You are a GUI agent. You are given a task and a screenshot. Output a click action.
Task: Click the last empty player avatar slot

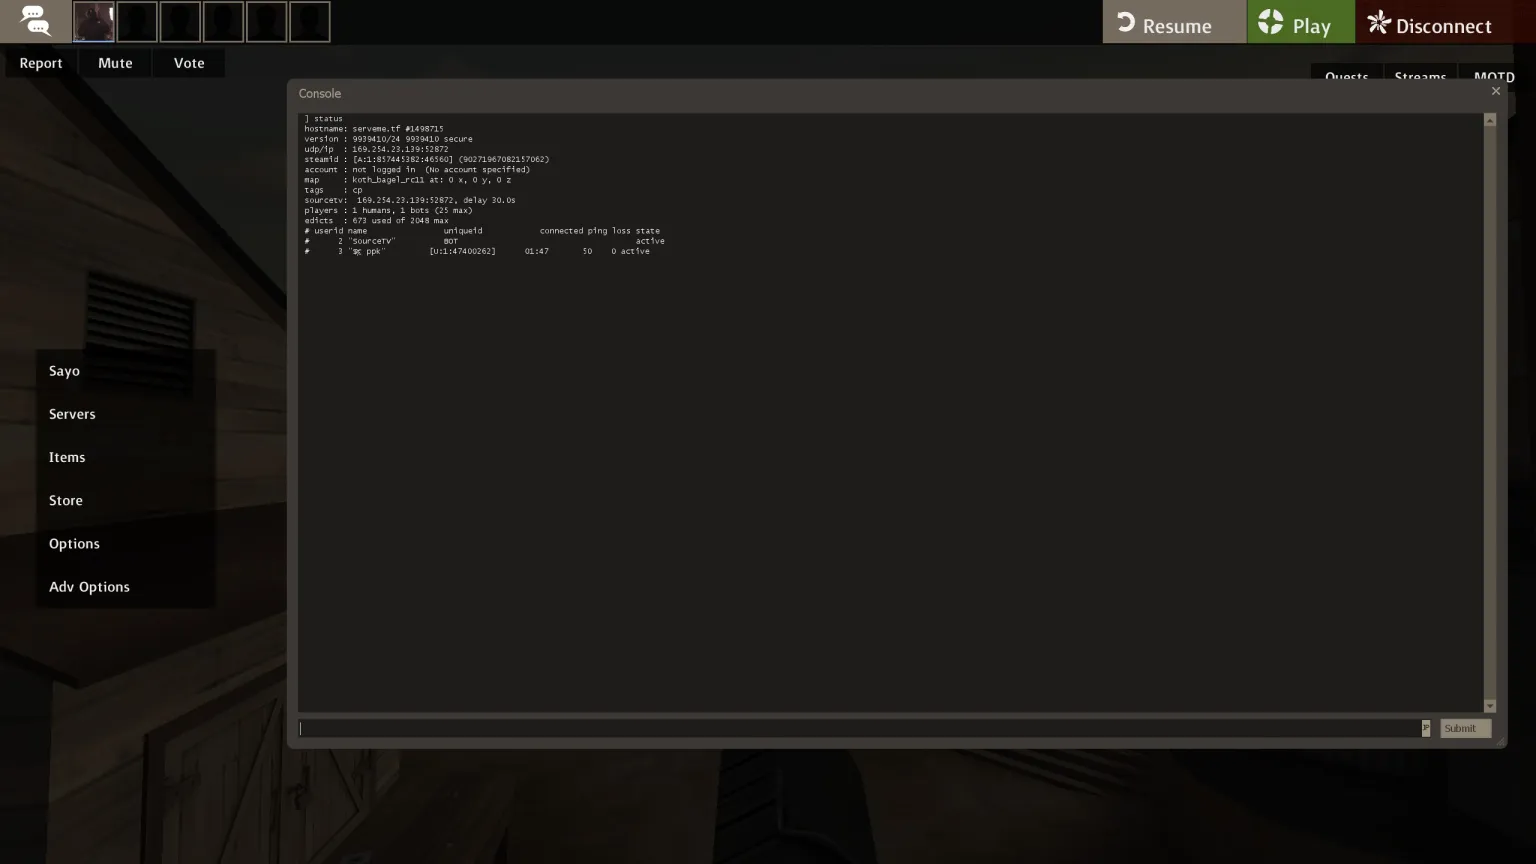coord(309,22)
